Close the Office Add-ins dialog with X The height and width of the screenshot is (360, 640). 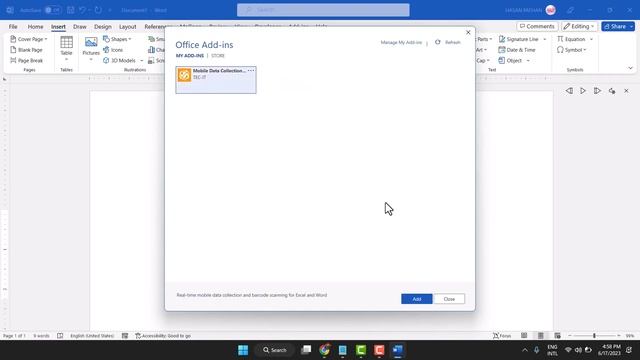coord(468,32)
